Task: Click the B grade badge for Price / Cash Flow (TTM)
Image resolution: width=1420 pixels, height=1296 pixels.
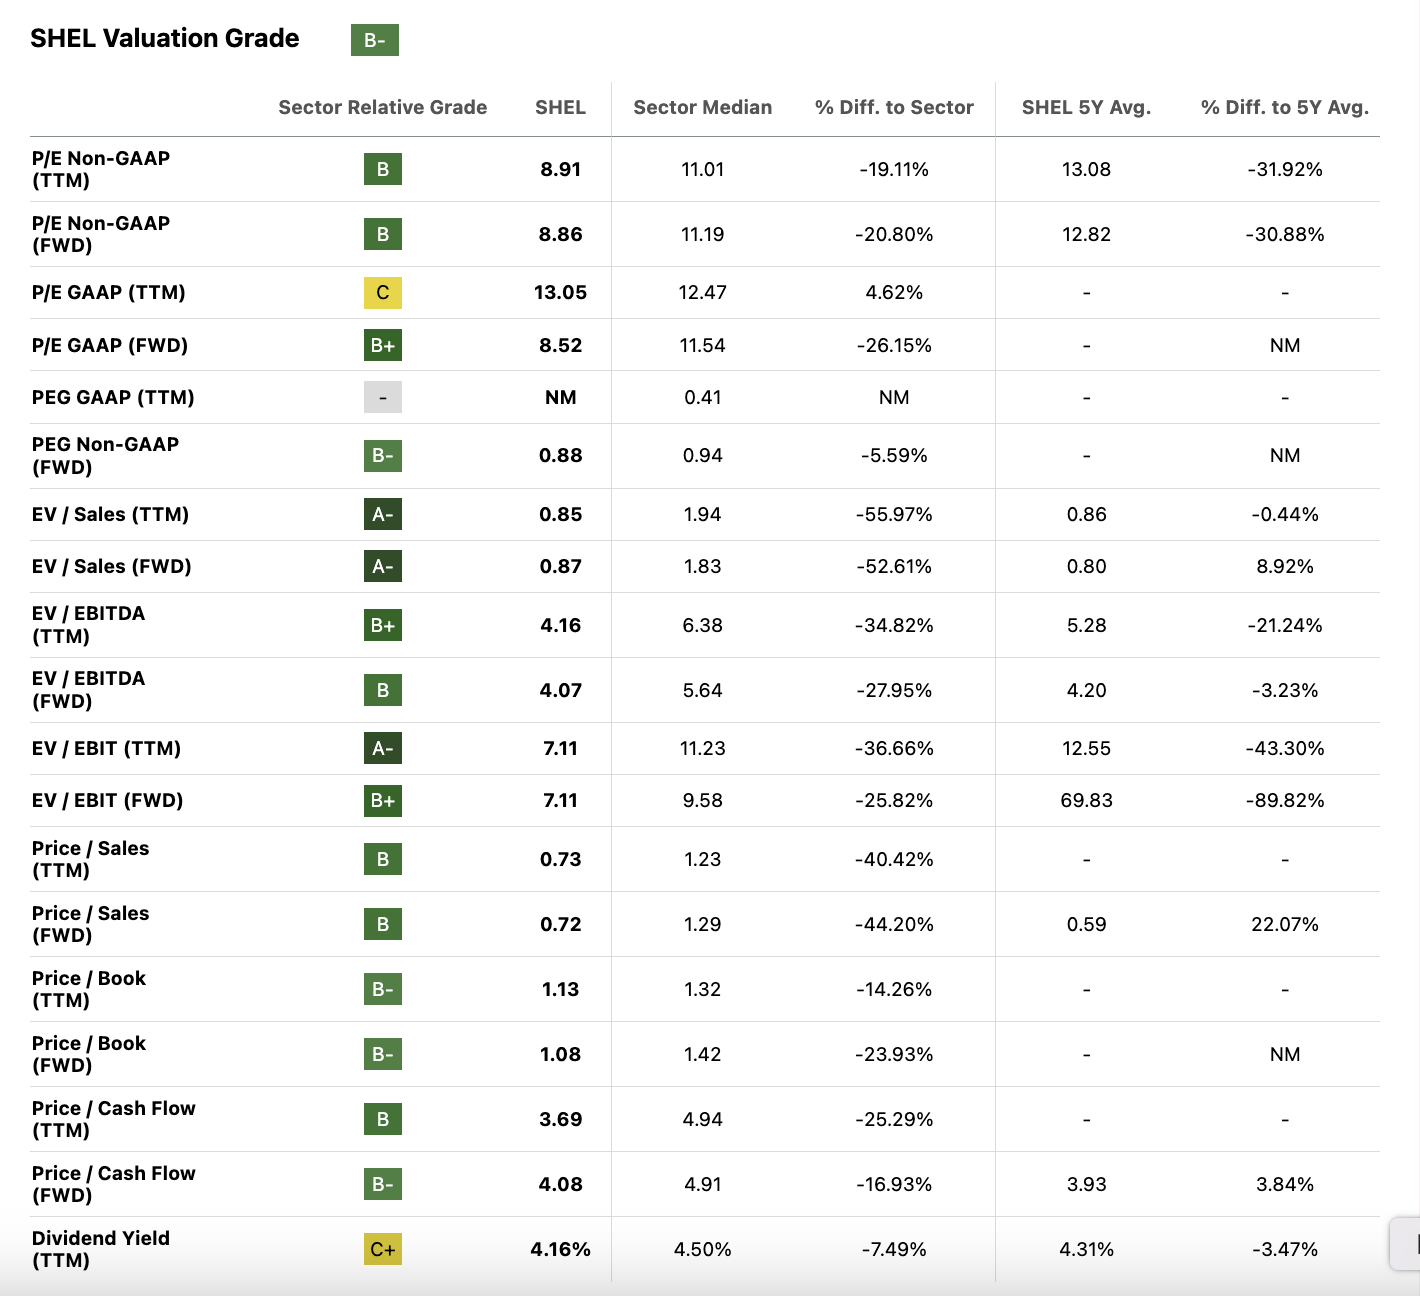Action: (382, 1119)
